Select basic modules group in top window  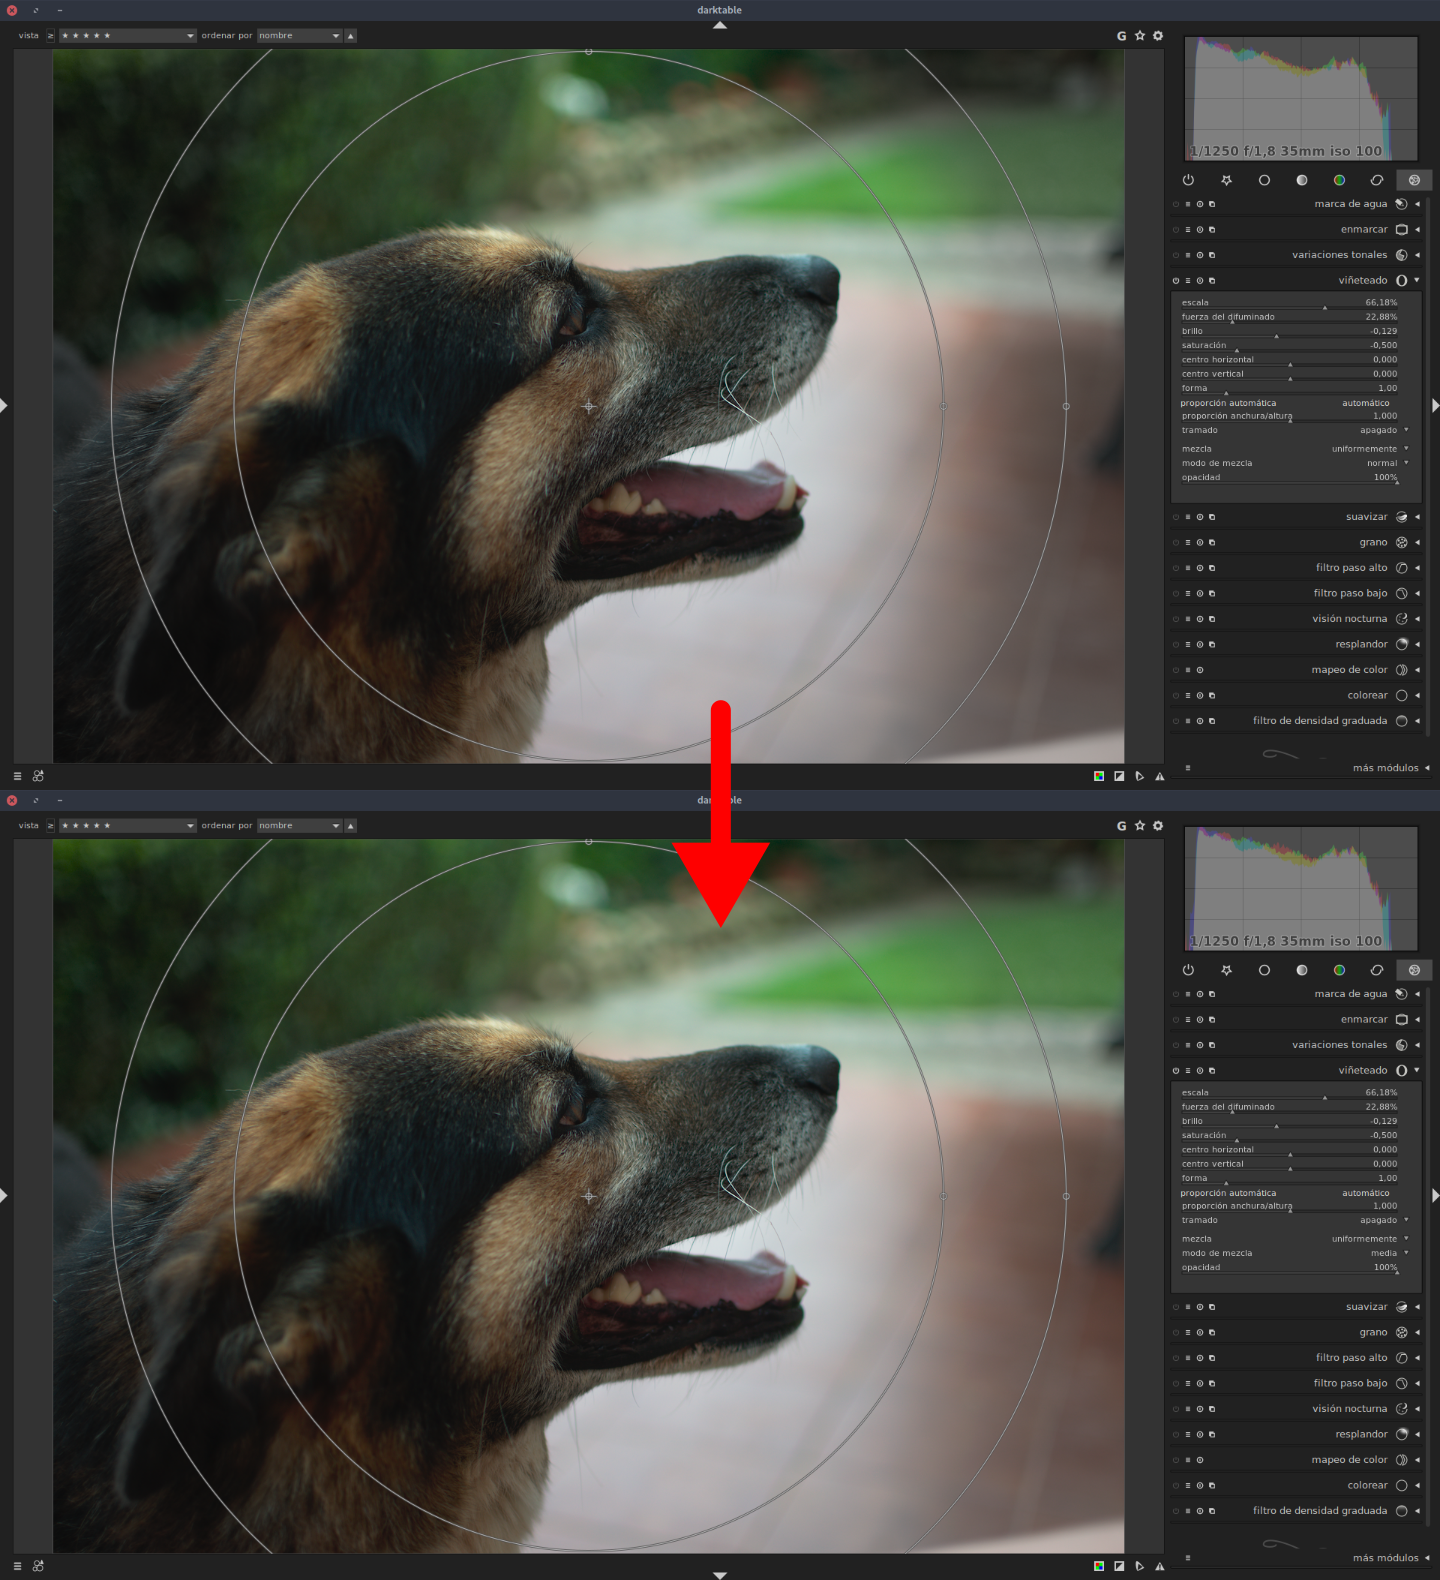1264,180
